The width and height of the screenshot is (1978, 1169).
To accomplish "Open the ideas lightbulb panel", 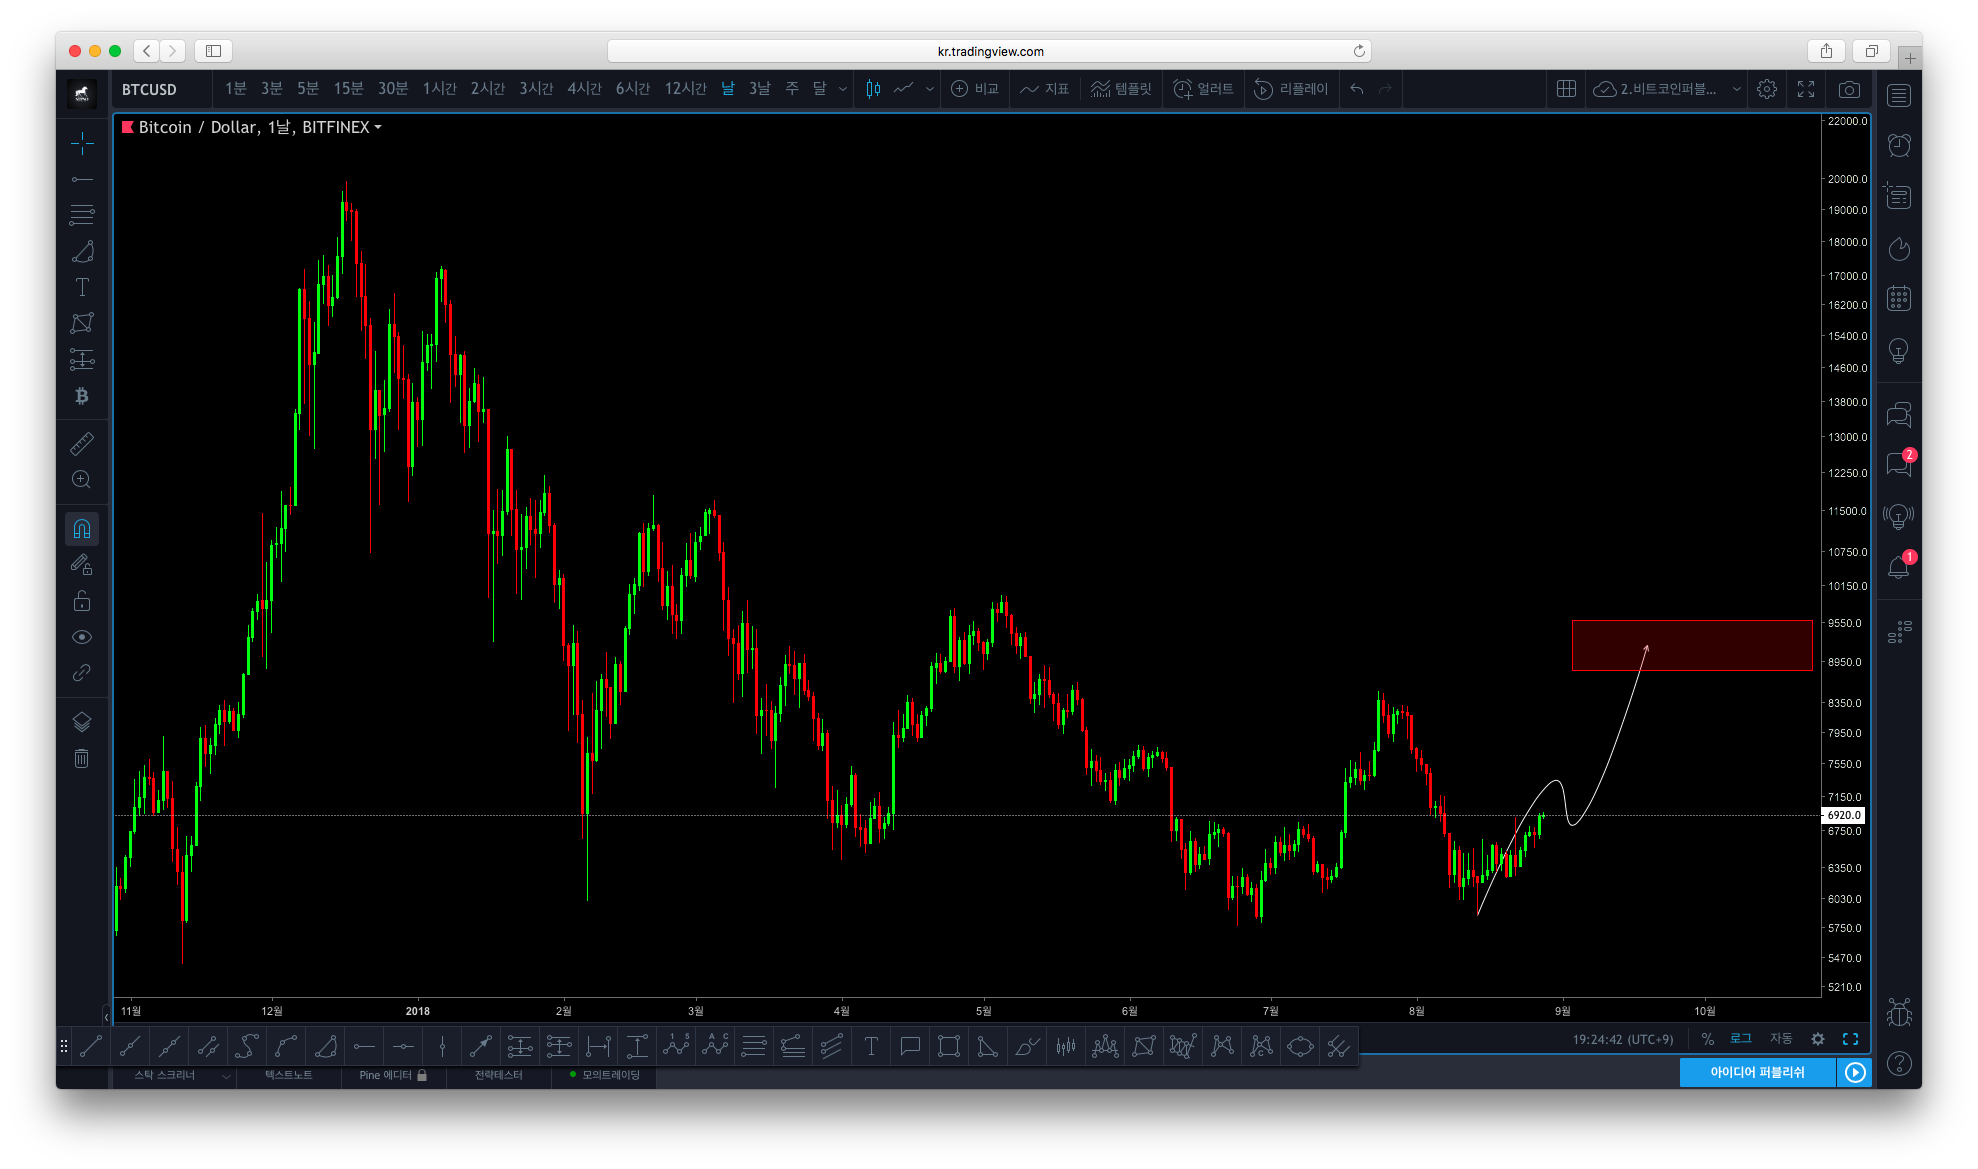I will pyautogui.click(x=1898, y=351).
